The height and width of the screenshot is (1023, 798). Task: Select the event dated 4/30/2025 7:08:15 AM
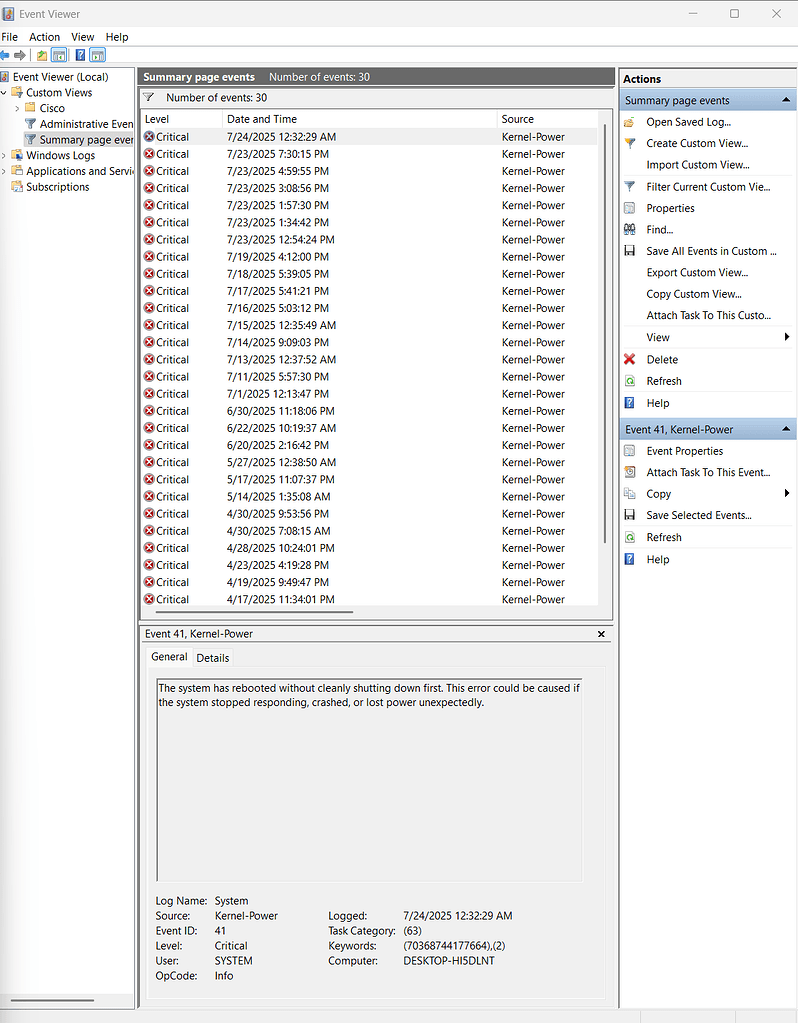pyautogui.click(x=369, y=531)
